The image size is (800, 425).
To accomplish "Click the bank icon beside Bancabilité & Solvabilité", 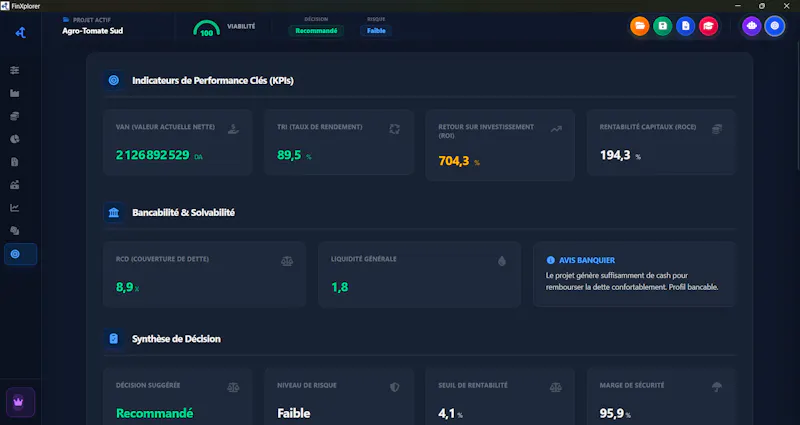I will 114,213.
